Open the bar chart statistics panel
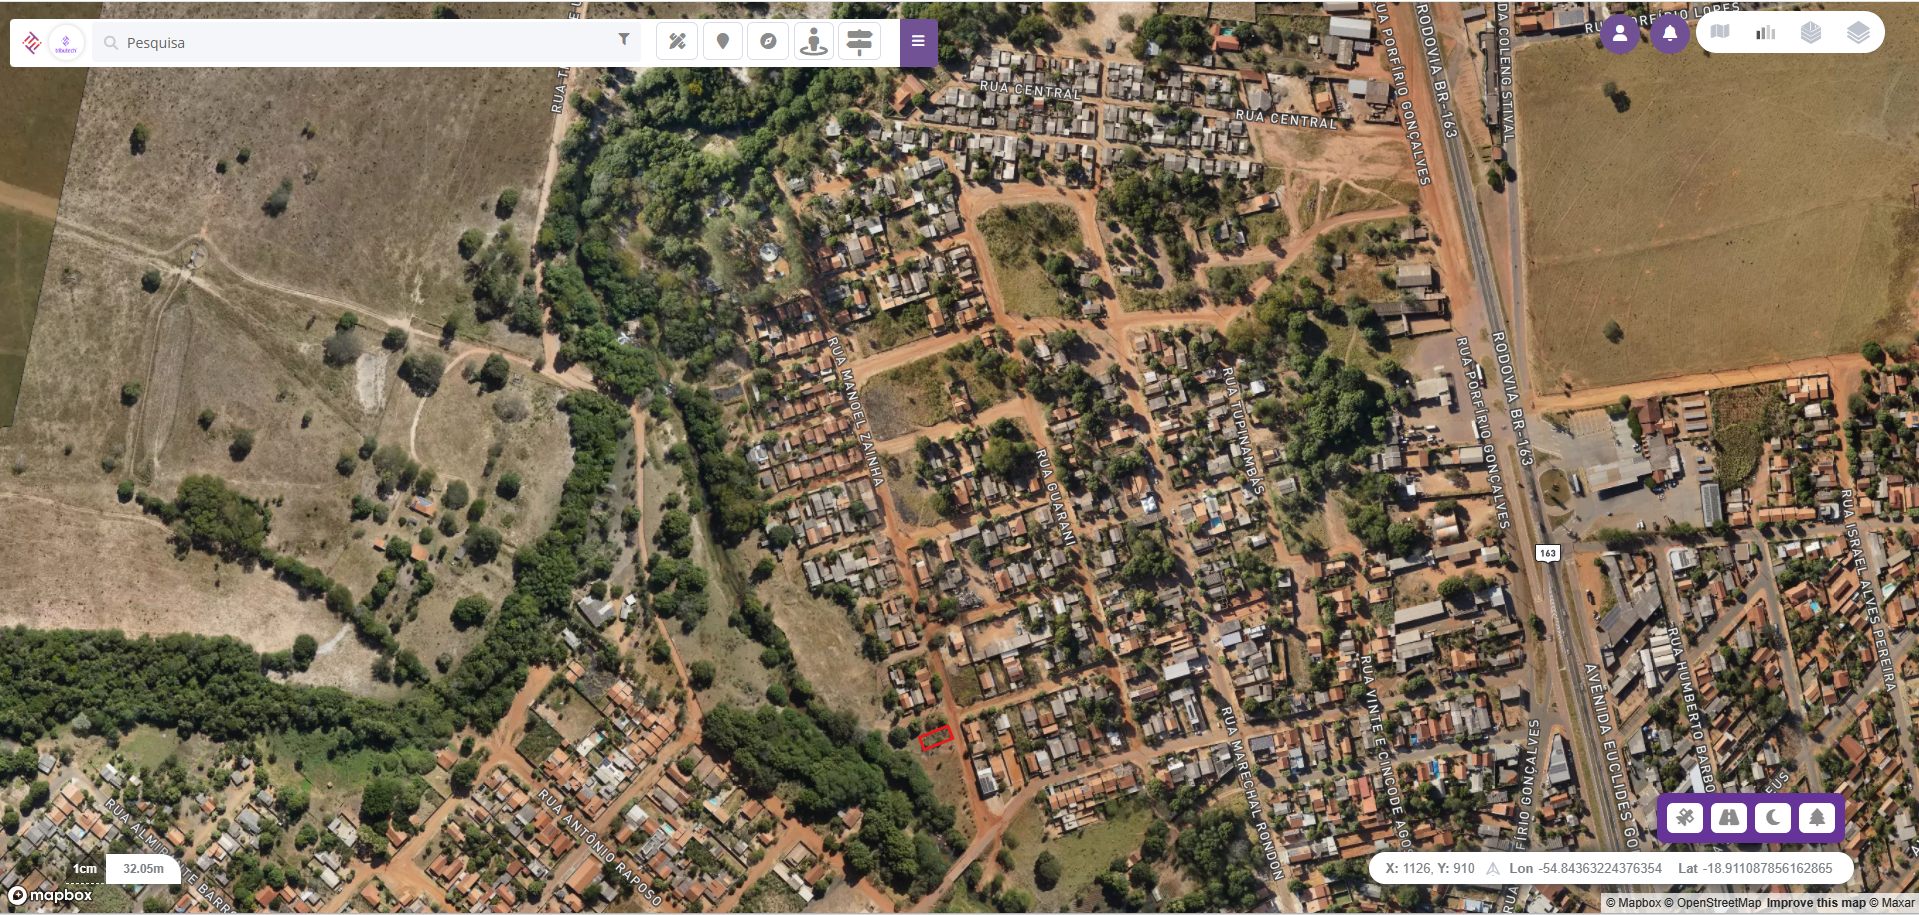1919x915 pixels. [x=1765, y=33]
